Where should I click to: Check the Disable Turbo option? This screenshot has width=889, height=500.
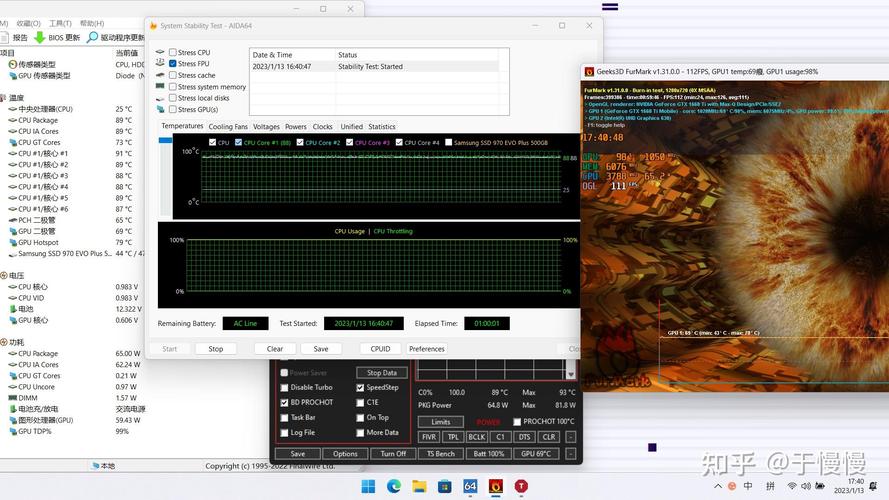pos(284,387)
